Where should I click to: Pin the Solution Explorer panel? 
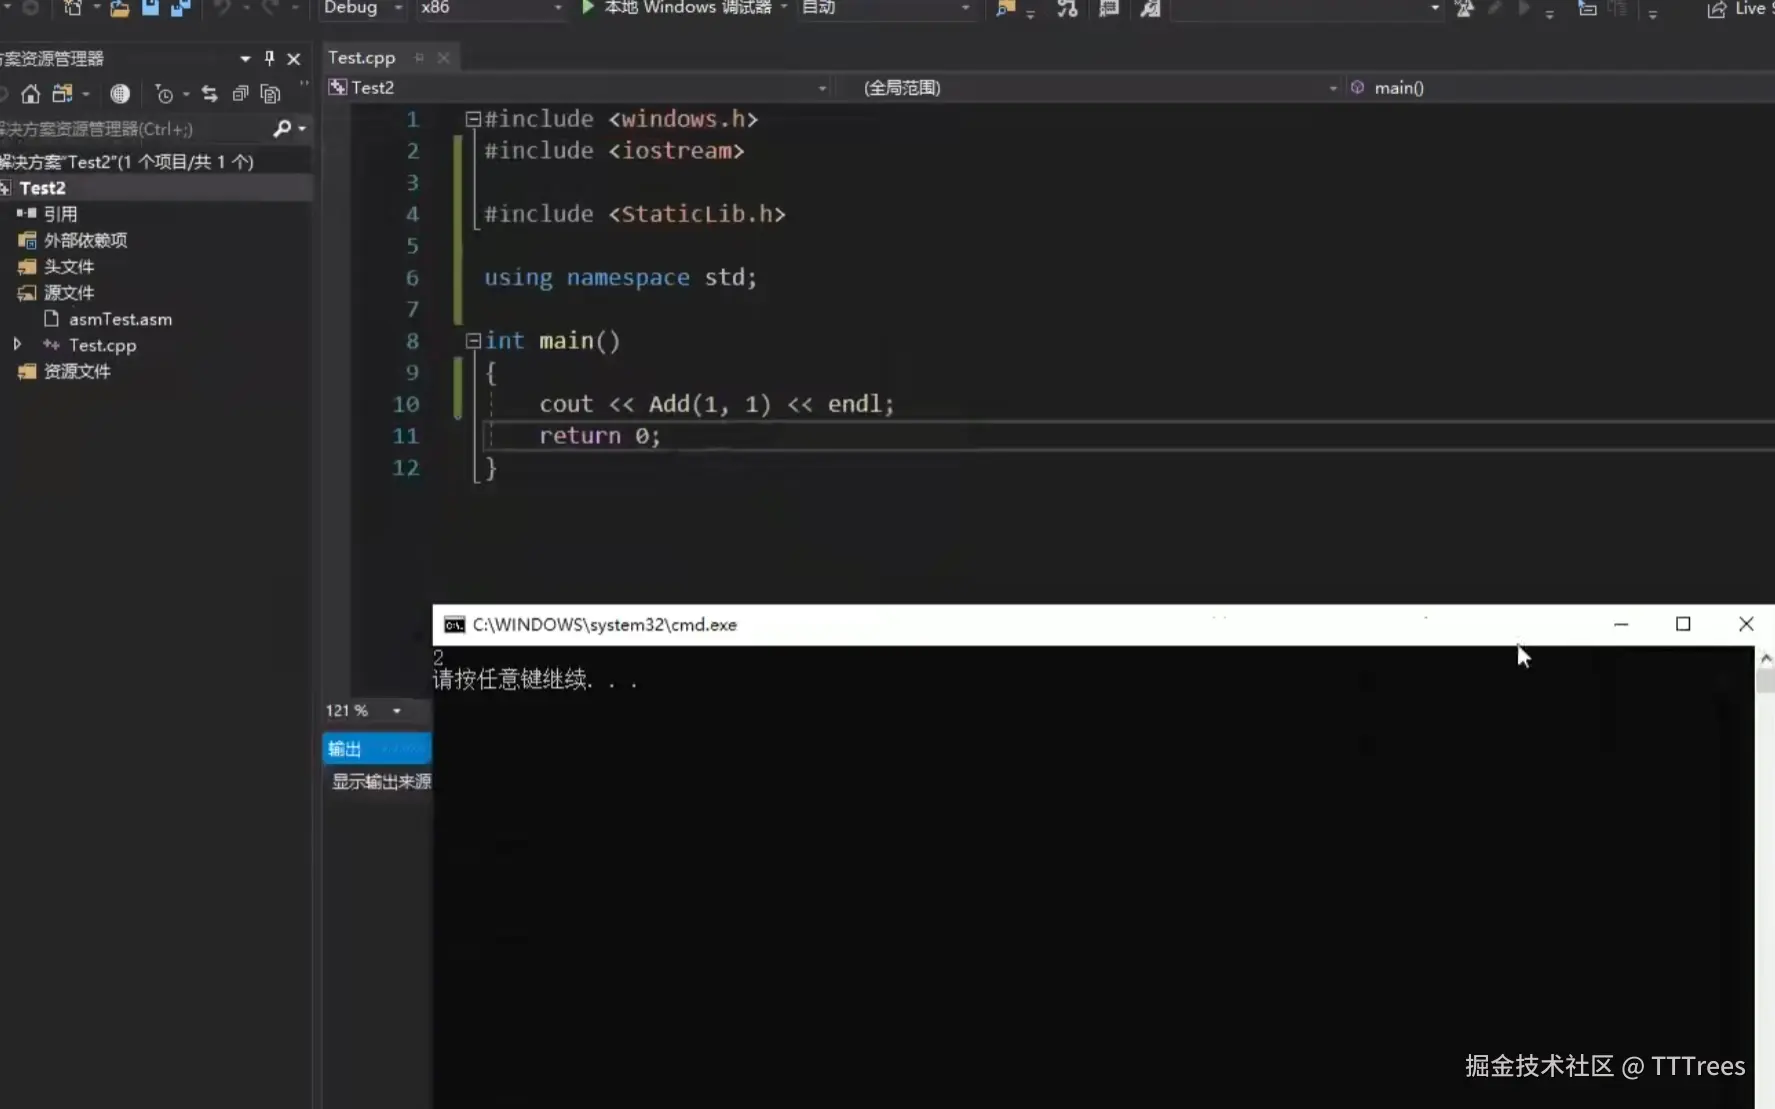pos(269,58)
